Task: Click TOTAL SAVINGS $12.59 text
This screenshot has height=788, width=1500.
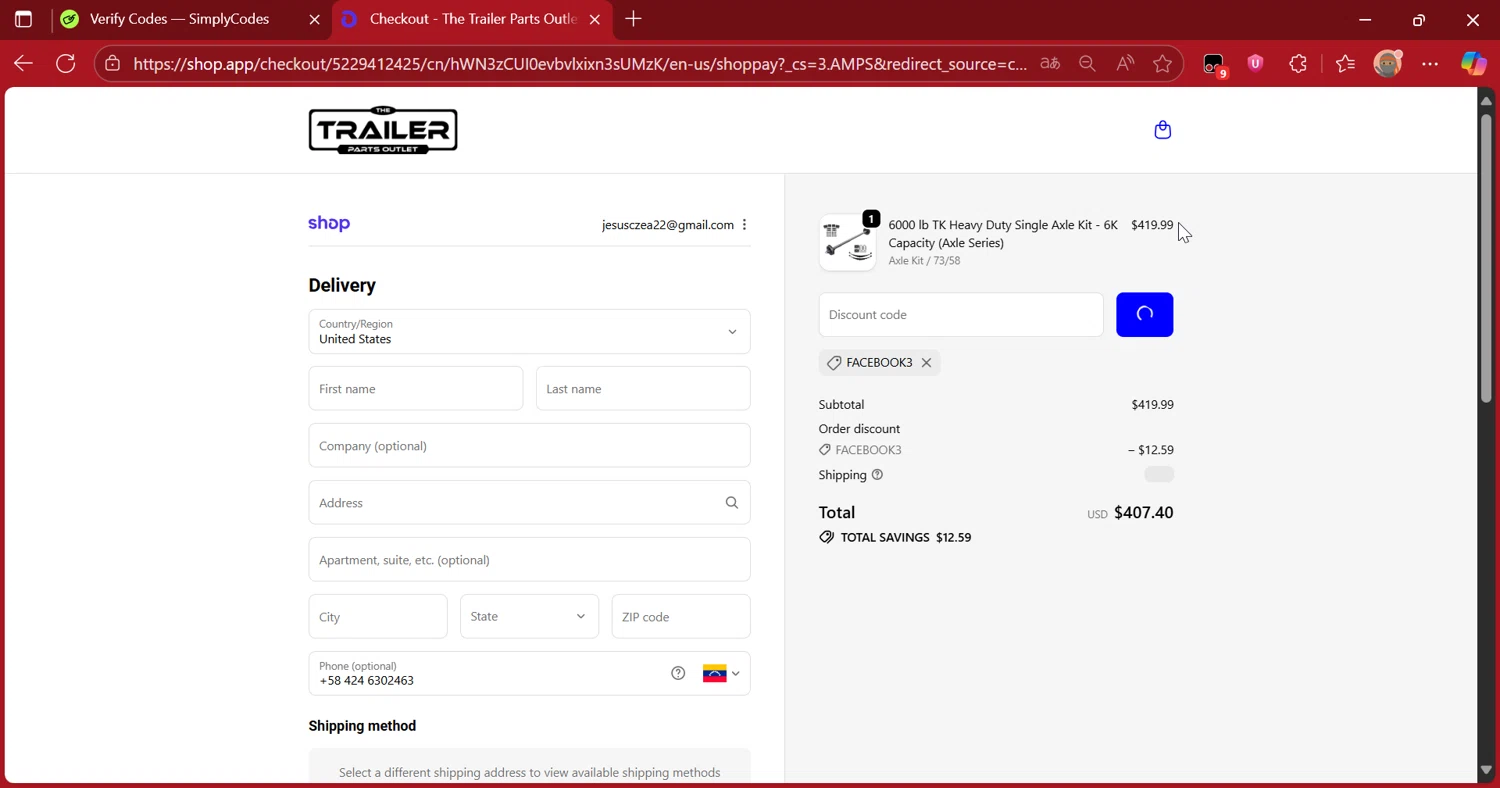Action: (x=906, y=538)
